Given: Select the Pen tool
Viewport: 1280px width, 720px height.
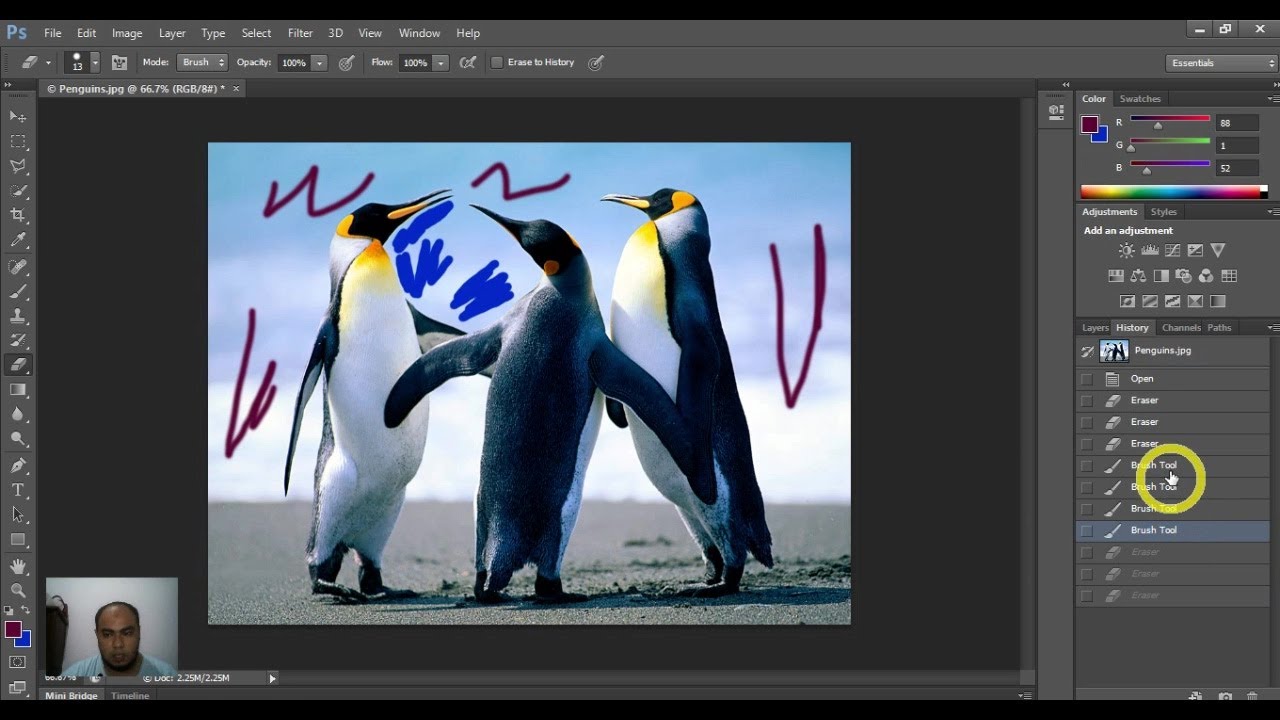Looking at the screenshot, I should (x=18, y=466).
